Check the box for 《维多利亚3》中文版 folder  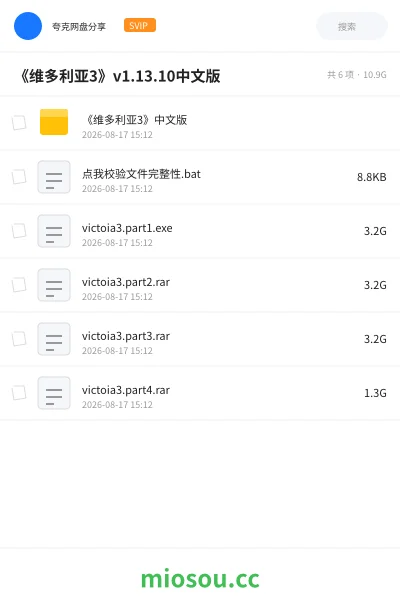[19, 123]
